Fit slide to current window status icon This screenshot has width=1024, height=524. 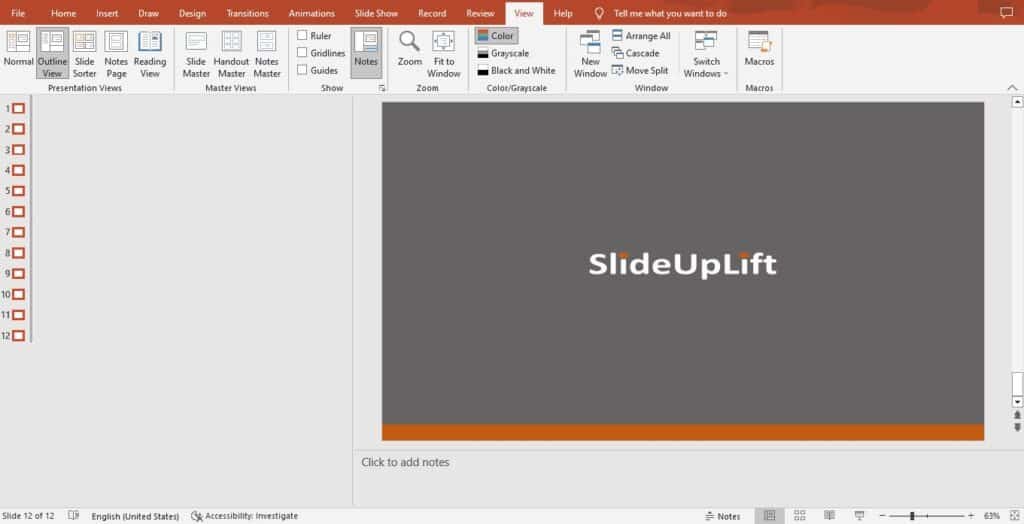coord(1013,516)
